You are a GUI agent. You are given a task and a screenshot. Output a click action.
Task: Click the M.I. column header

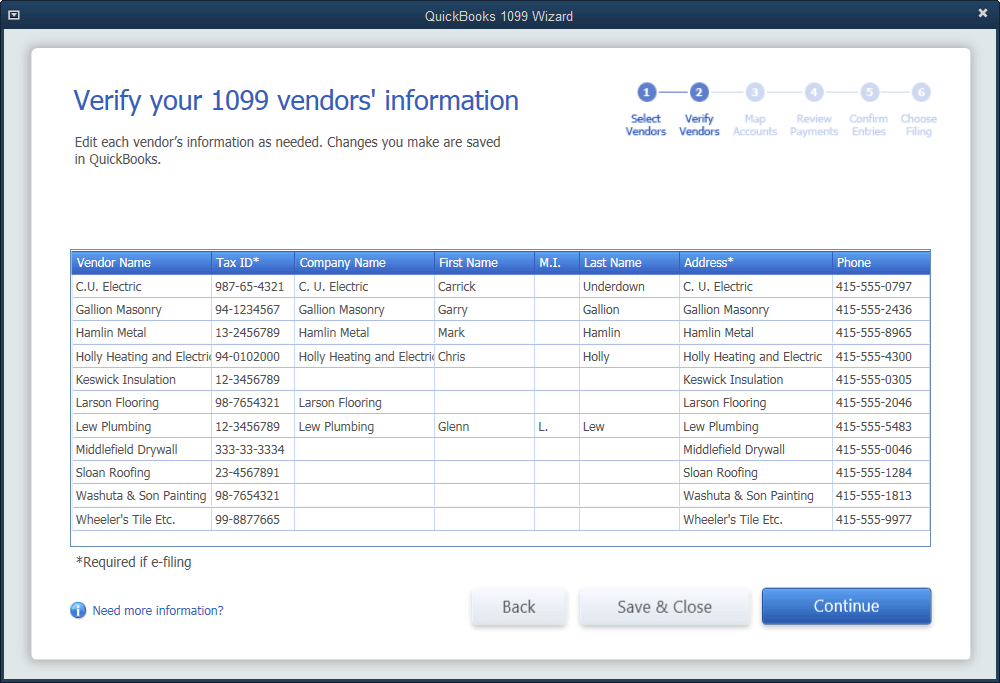coord(557,263)
